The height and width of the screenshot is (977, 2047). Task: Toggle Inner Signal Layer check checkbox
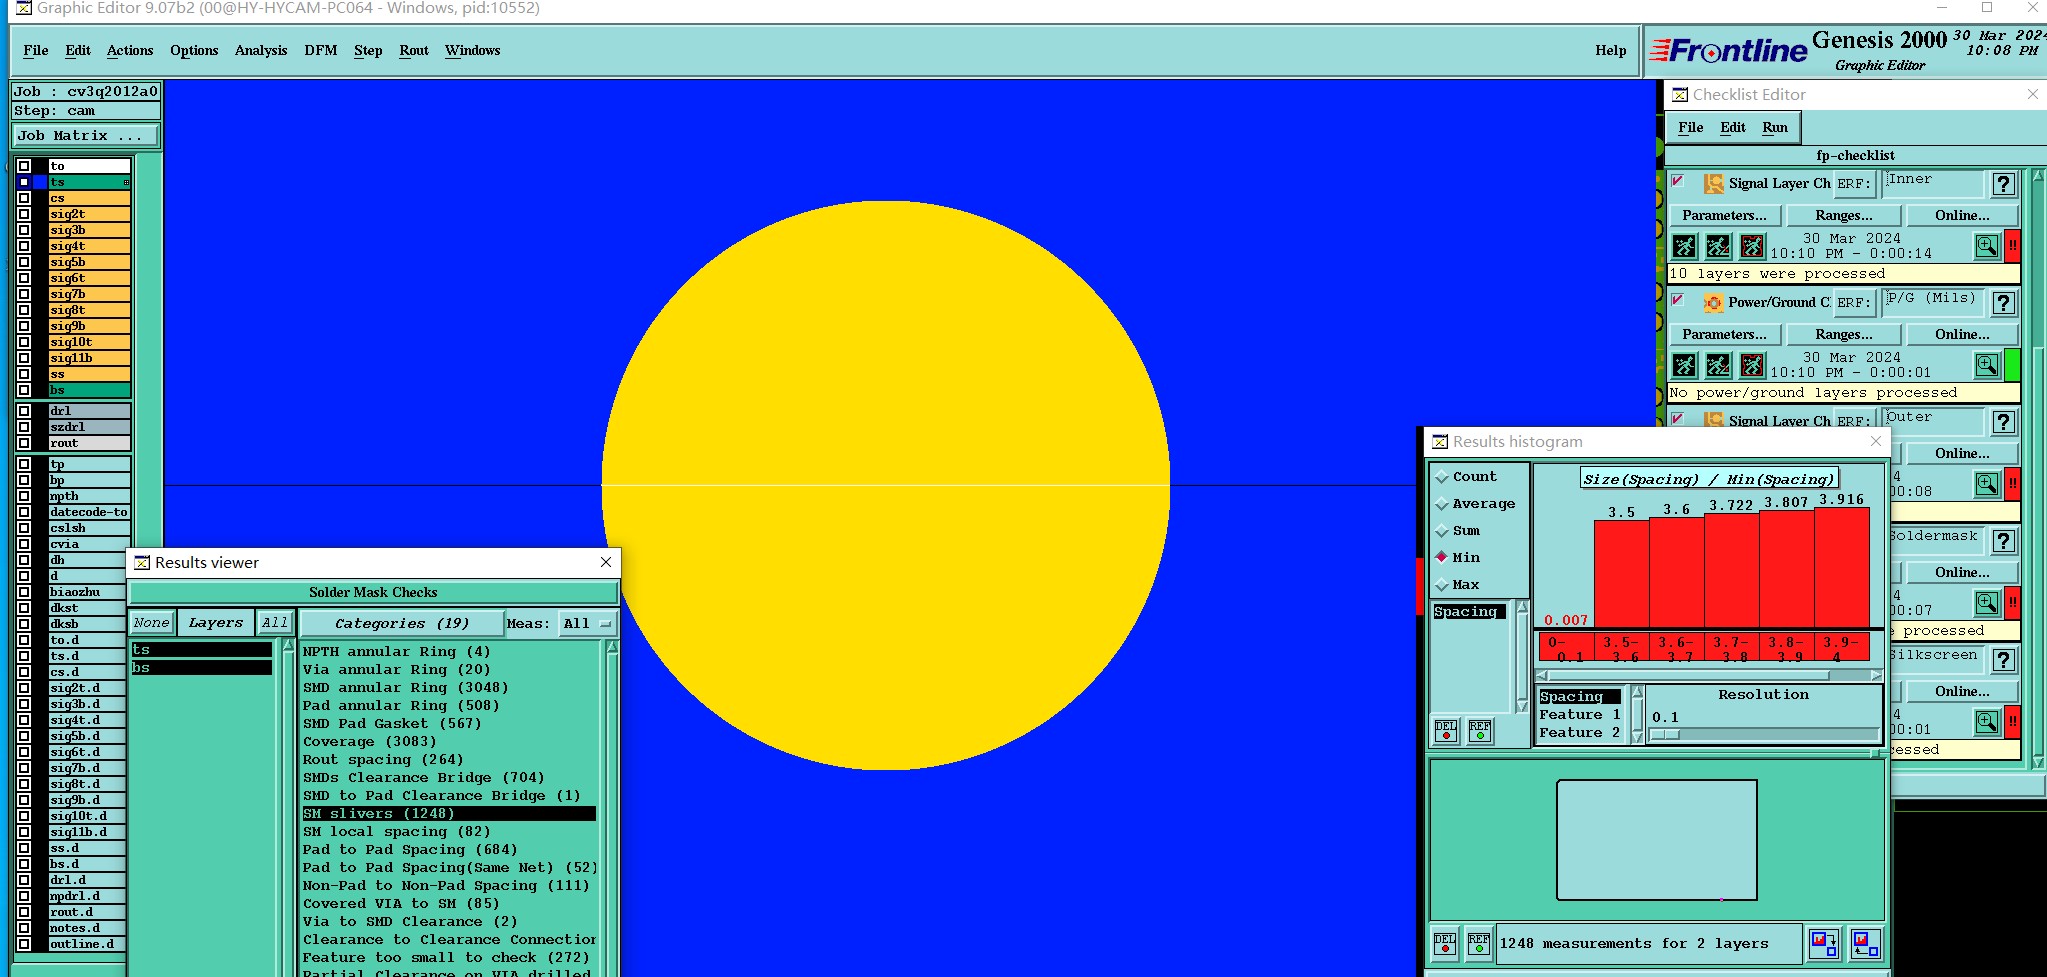1678,182
